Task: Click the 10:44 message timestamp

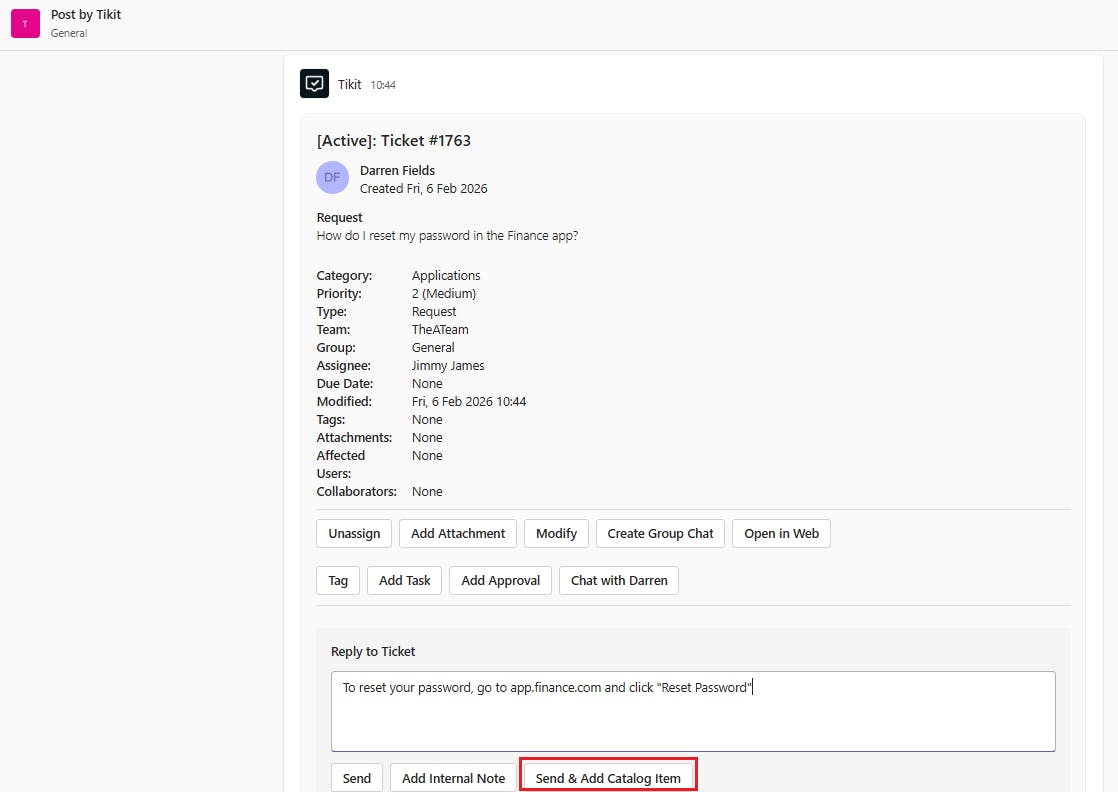Action: click(383, 85)
